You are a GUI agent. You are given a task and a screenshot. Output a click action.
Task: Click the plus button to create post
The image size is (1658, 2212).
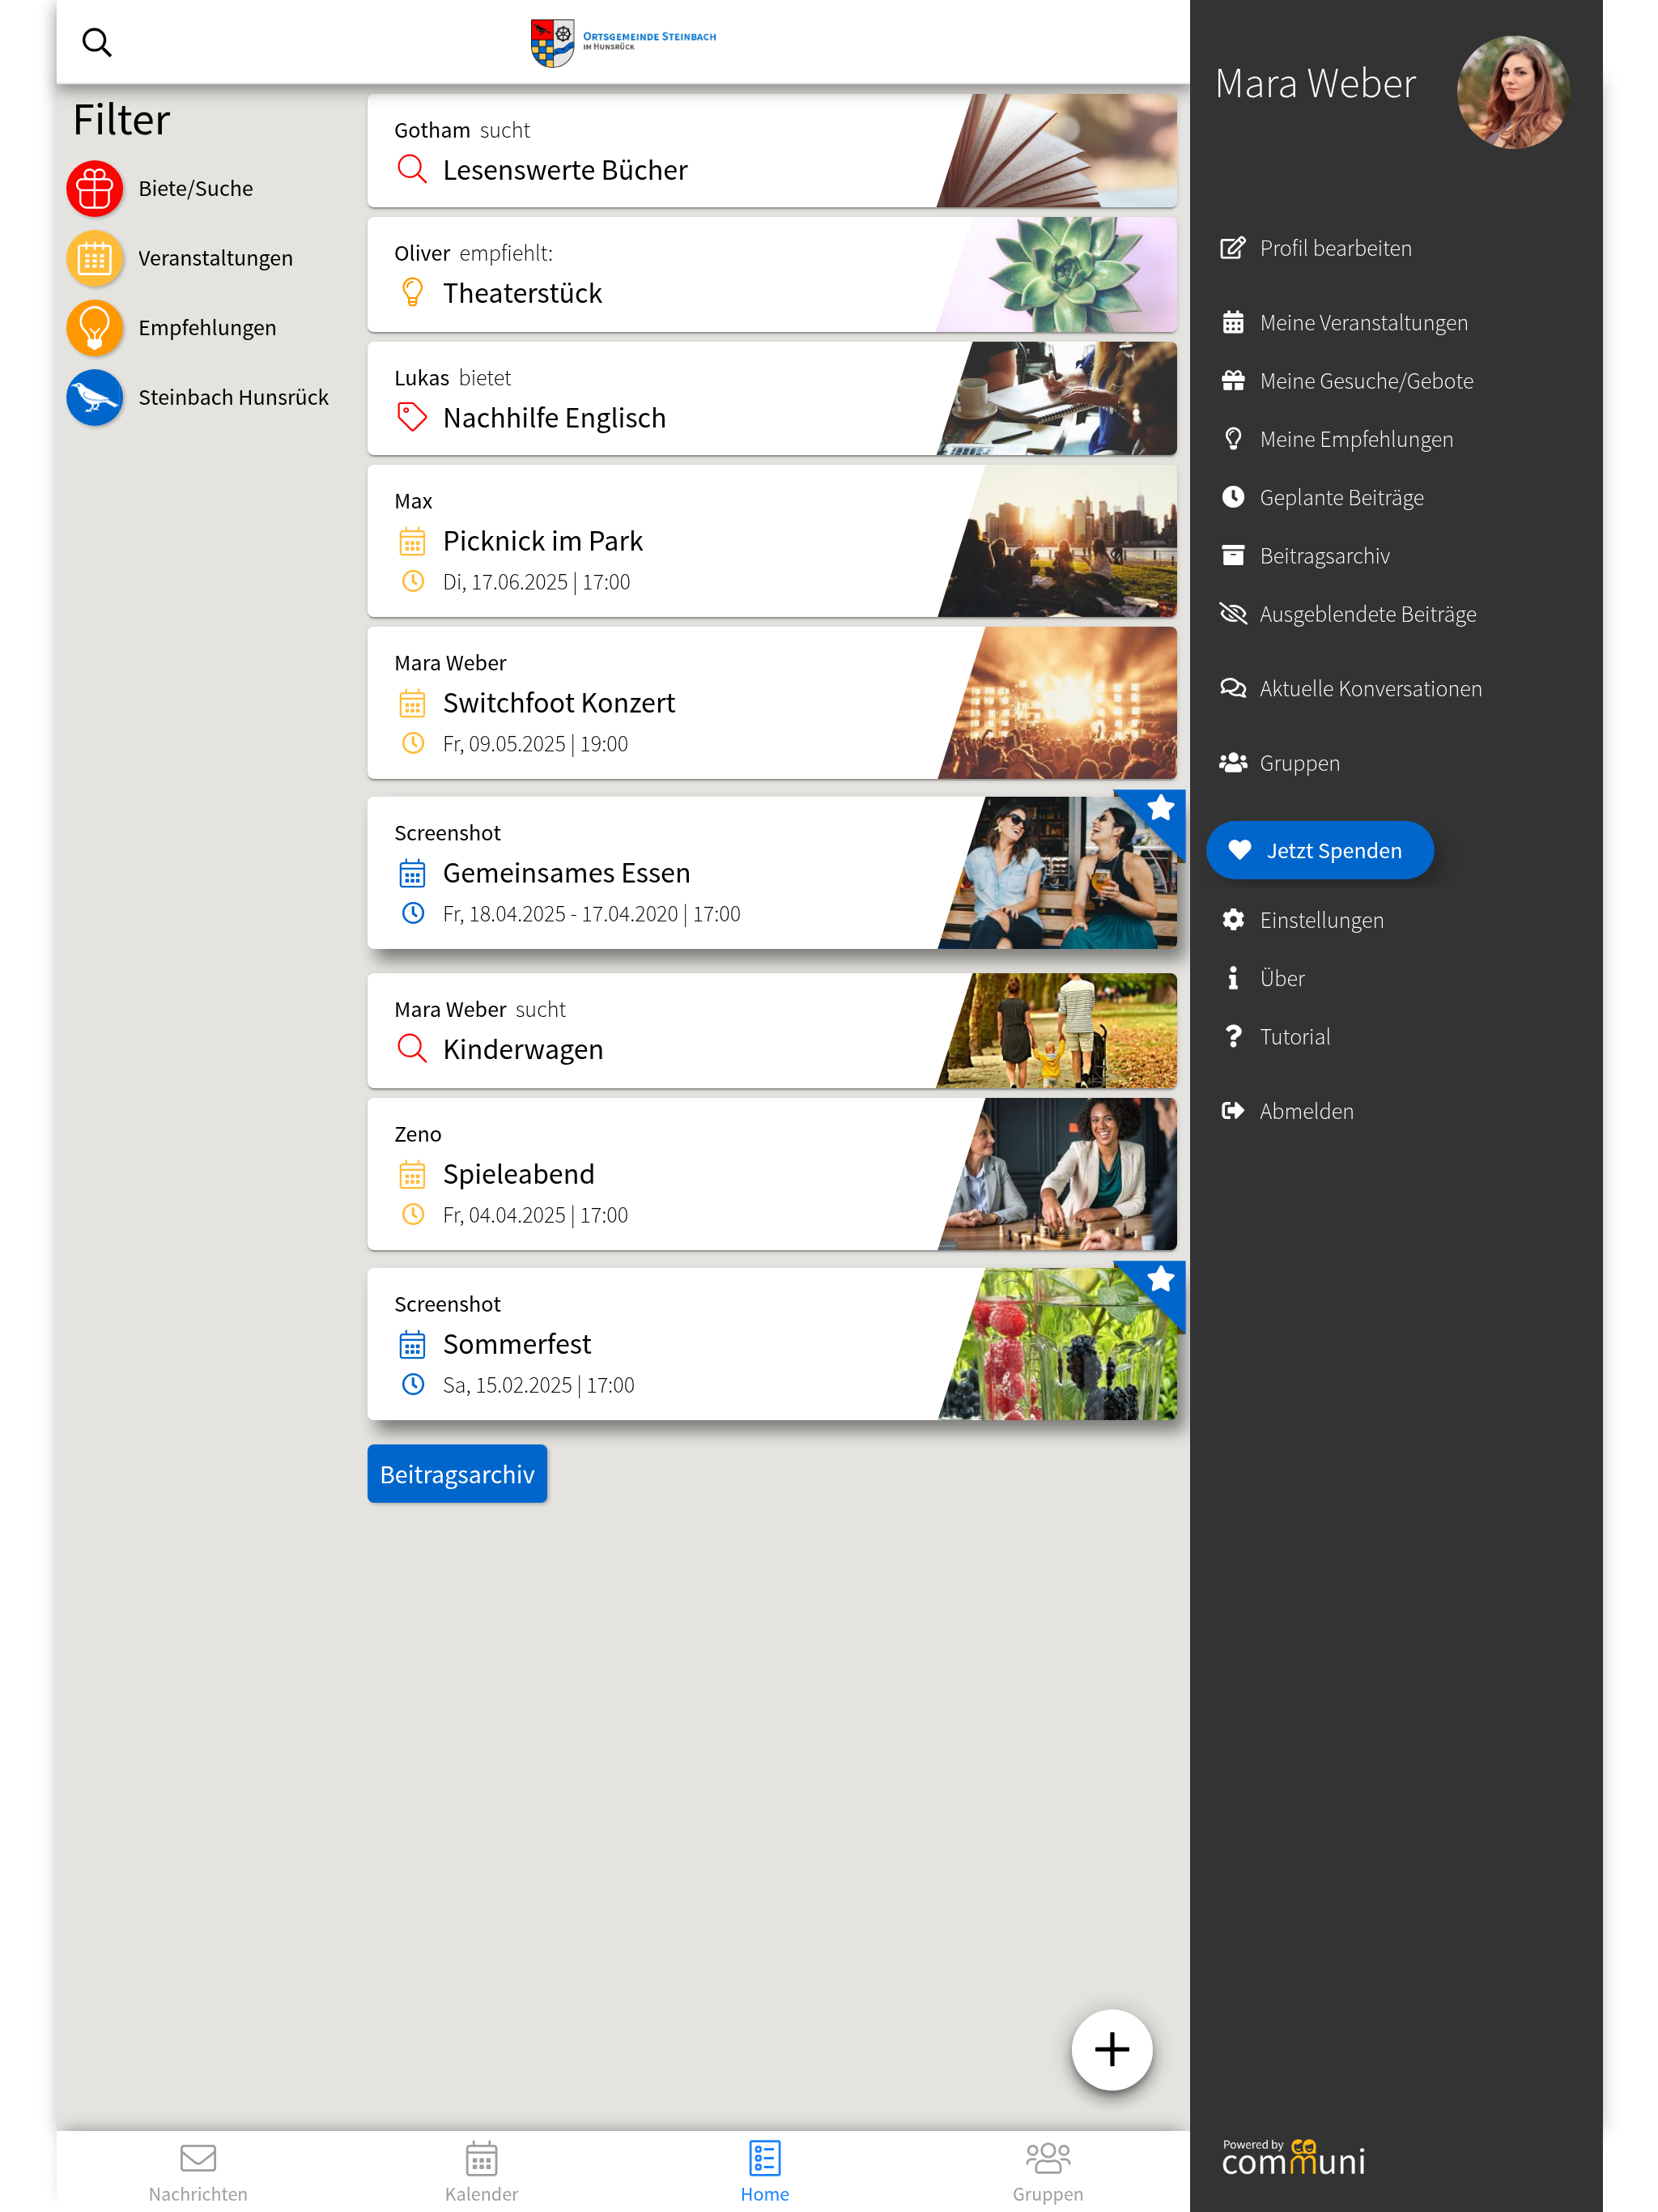pos(1111,2050)
